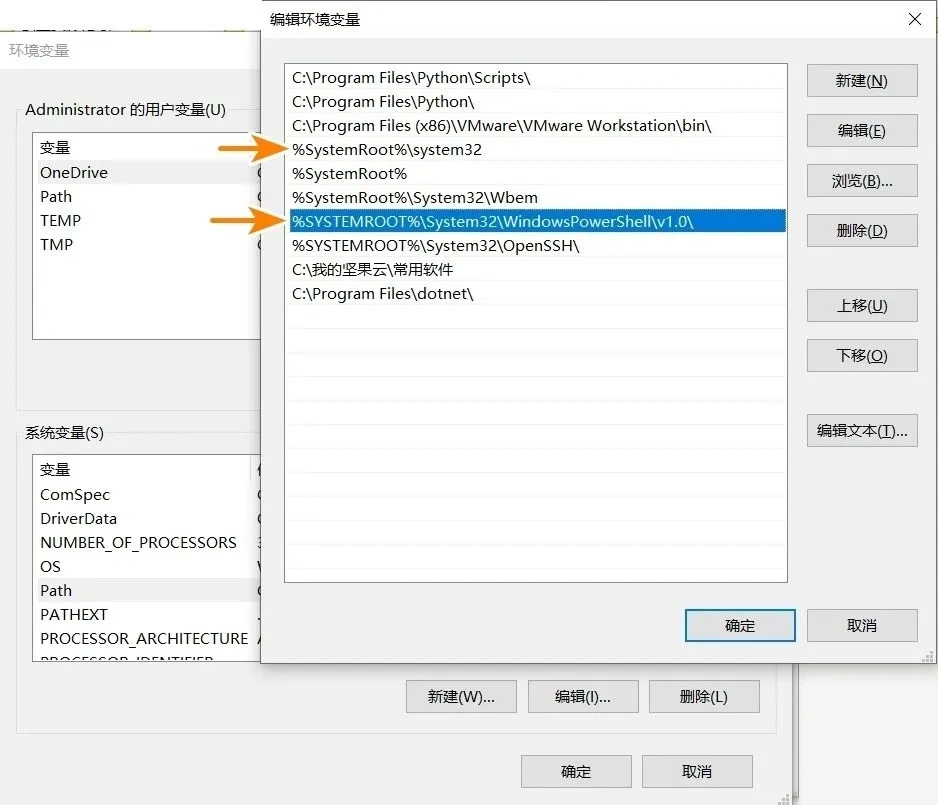Select NUMBER_OF_PROCESSORS system variable
The image size is (938, 805).
click(x=148, y=542)
